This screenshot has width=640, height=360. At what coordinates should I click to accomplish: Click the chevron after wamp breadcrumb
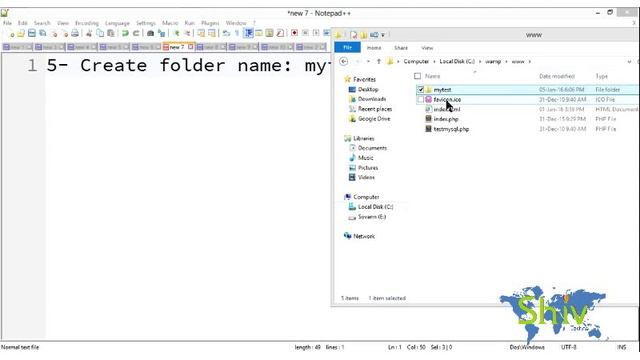506,62
